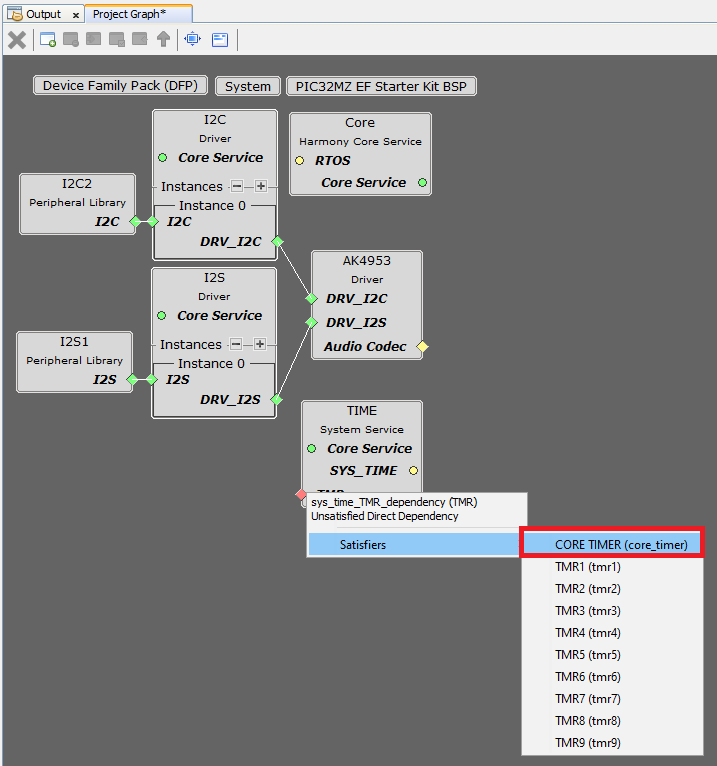Image resolution: width=717 pixels, height=766 pixels.
Task: Click the blue window panel toolbar icon
Action: pos(220,40)
